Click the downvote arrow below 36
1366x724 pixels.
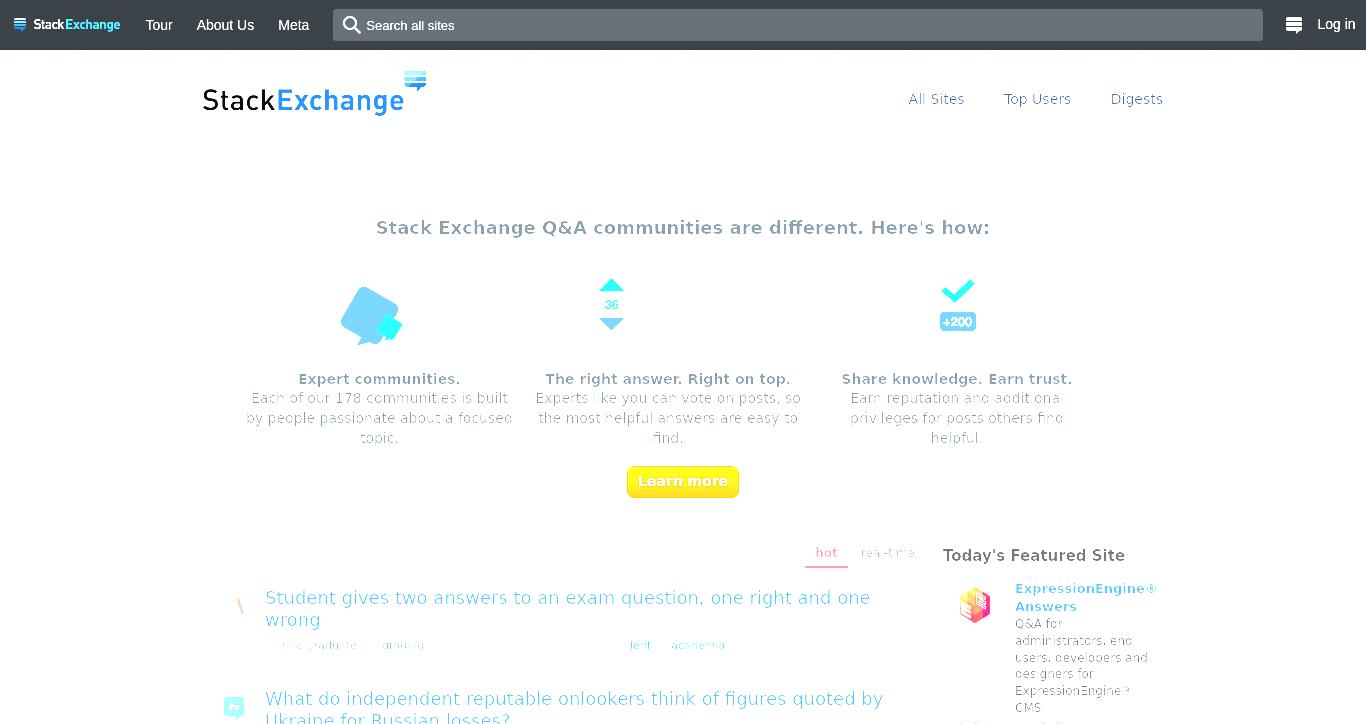[611, 323]
